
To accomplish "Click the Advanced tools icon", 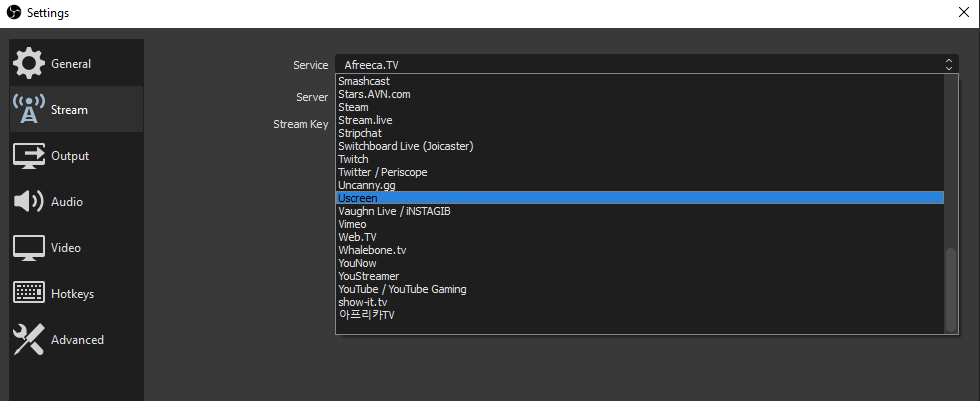I will point(29,340).
